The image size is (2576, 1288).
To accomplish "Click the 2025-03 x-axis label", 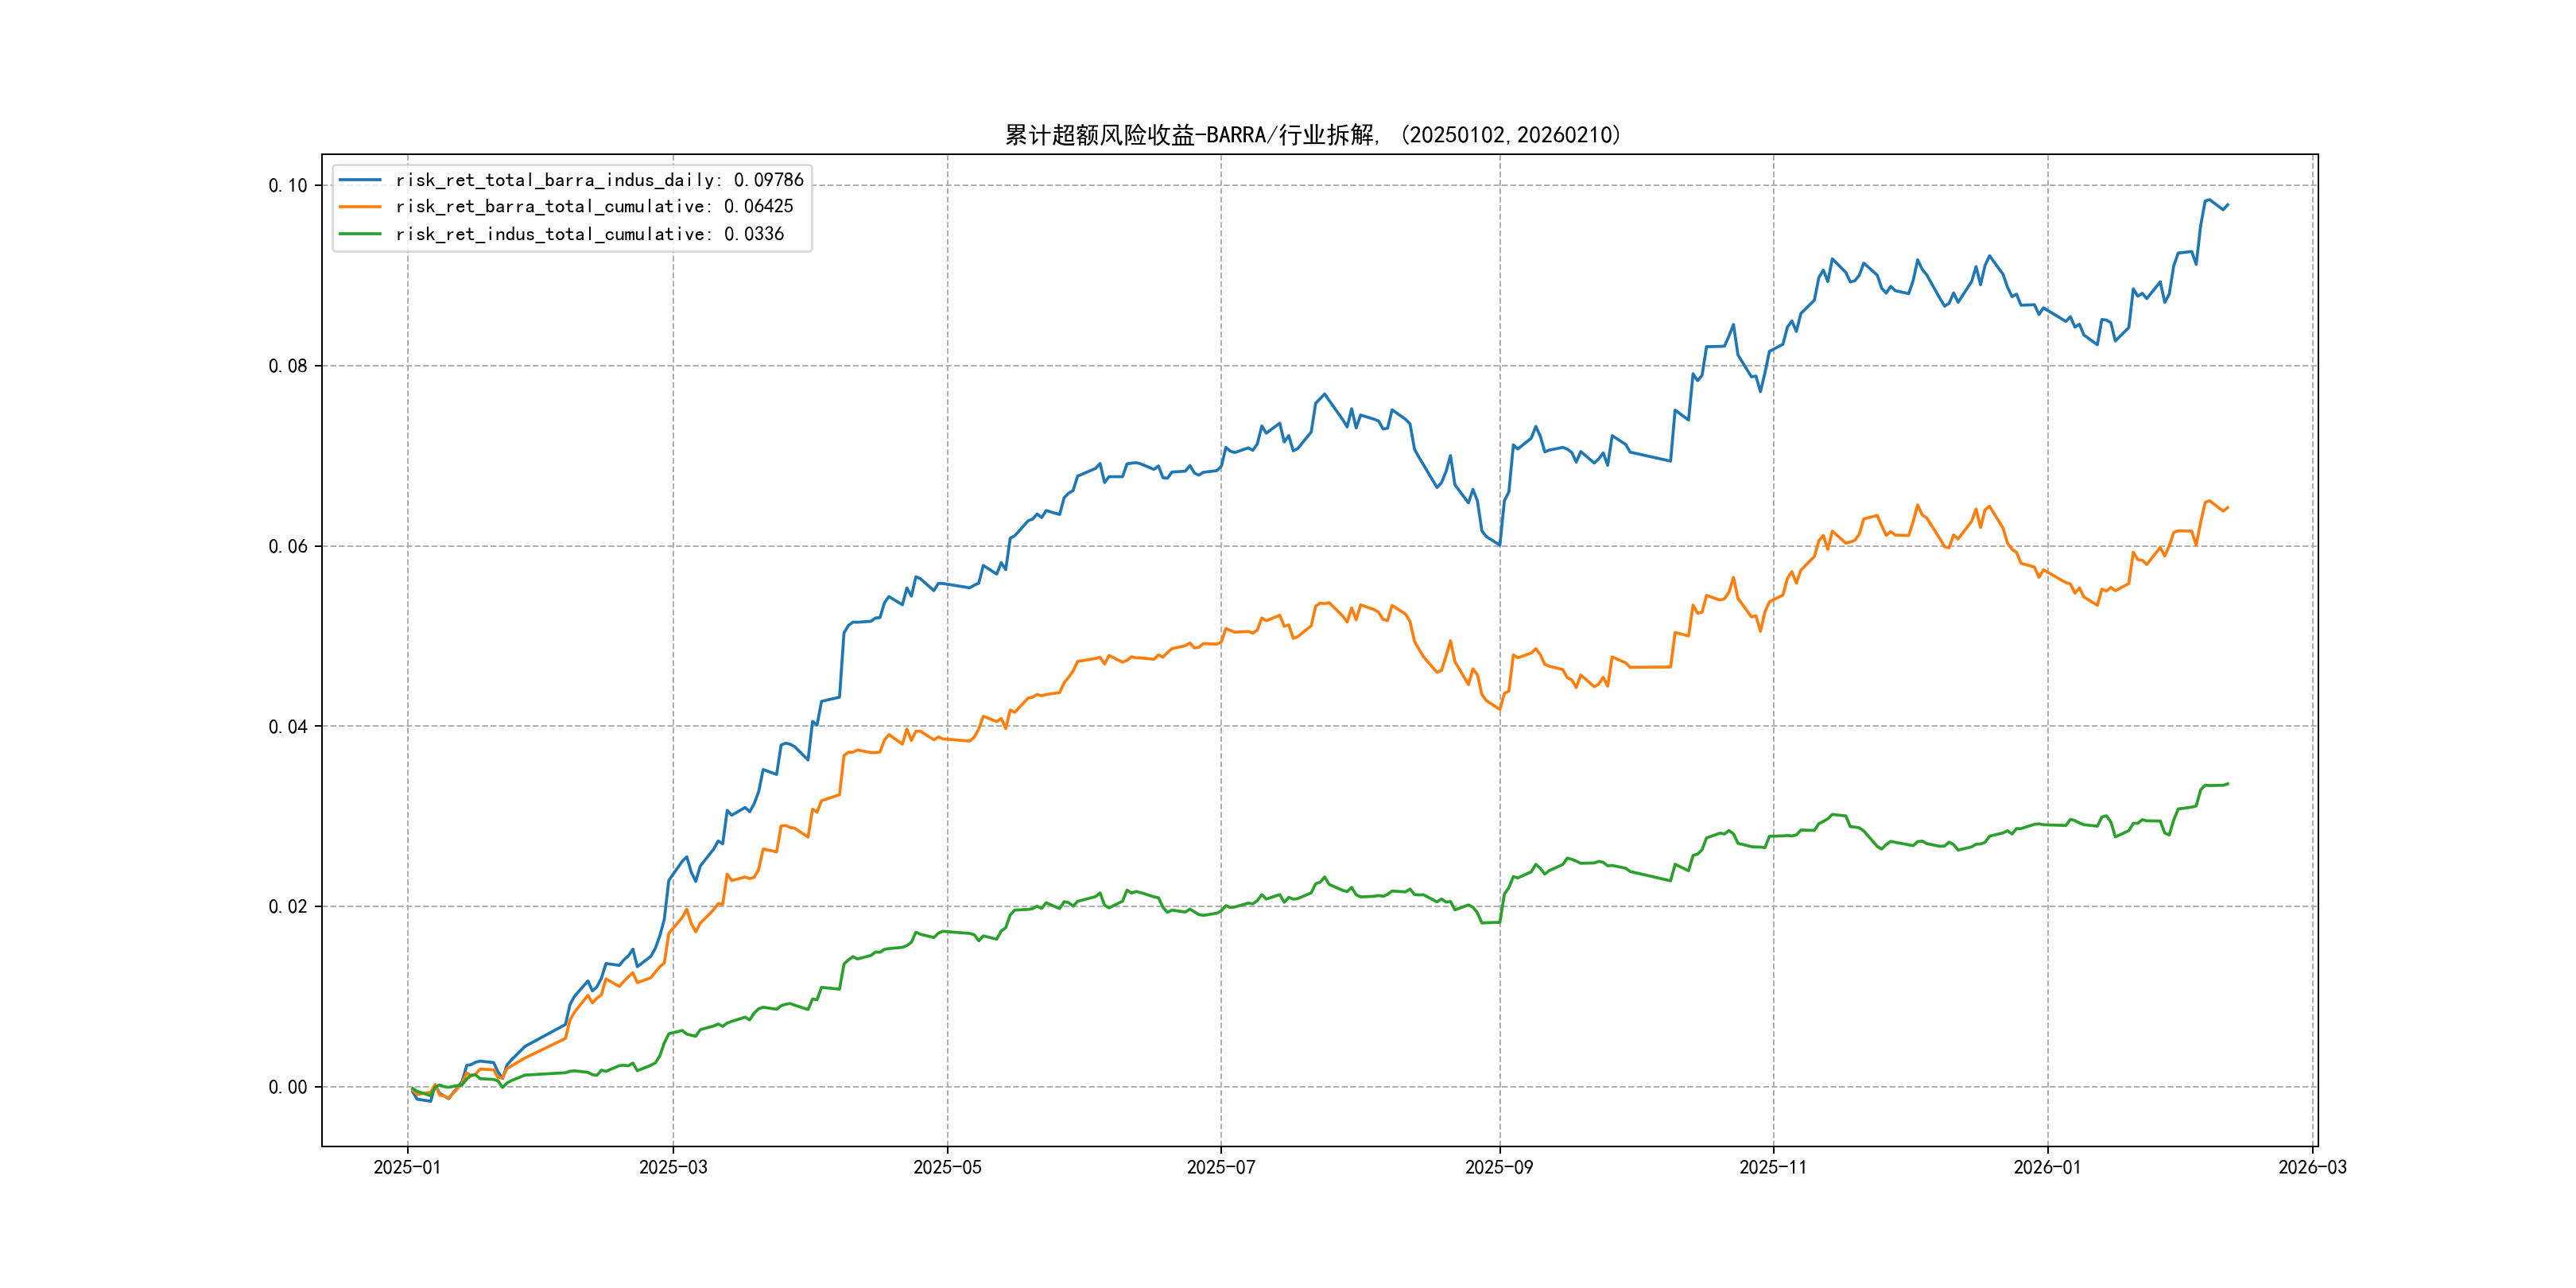I will pos(673,1167).
